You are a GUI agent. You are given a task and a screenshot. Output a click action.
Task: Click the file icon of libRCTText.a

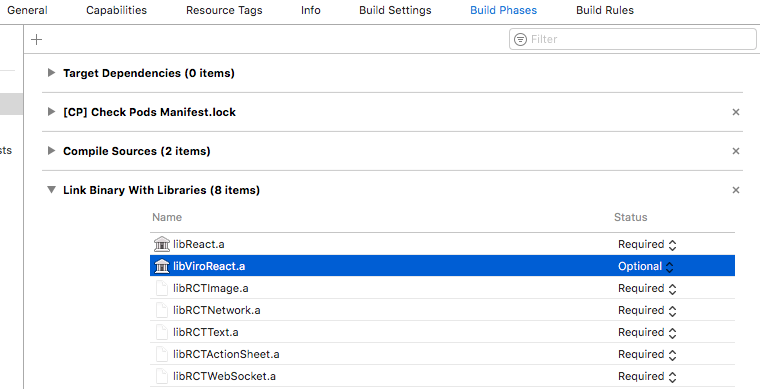[x=162, y=332]
